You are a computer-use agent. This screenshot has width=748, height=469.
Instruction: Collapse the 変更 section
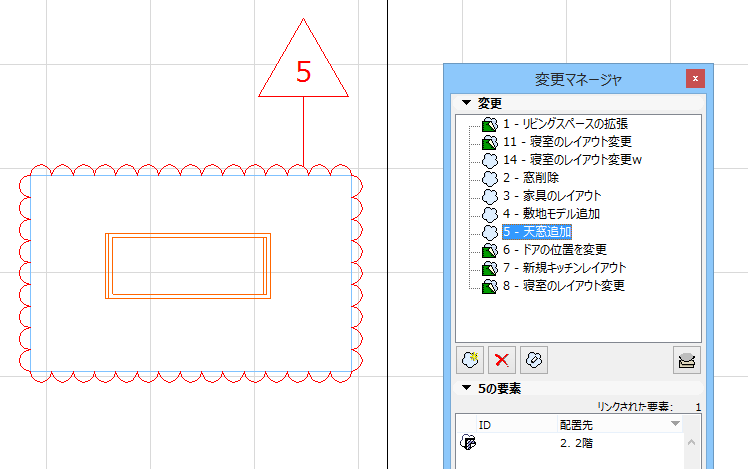click(x=467, y=103)
